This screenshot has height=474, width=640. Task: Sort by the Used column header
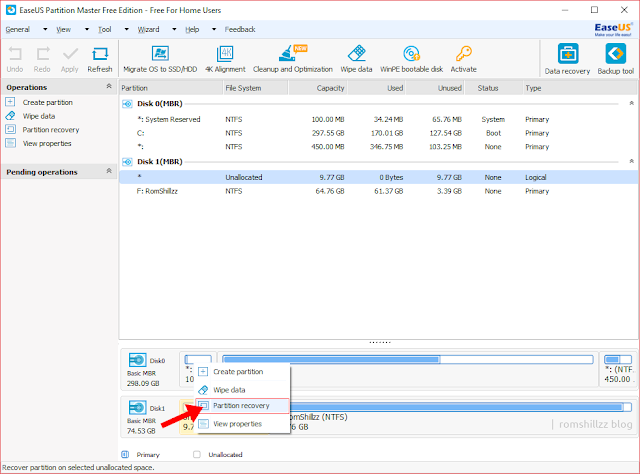click(x=377, y=88)
